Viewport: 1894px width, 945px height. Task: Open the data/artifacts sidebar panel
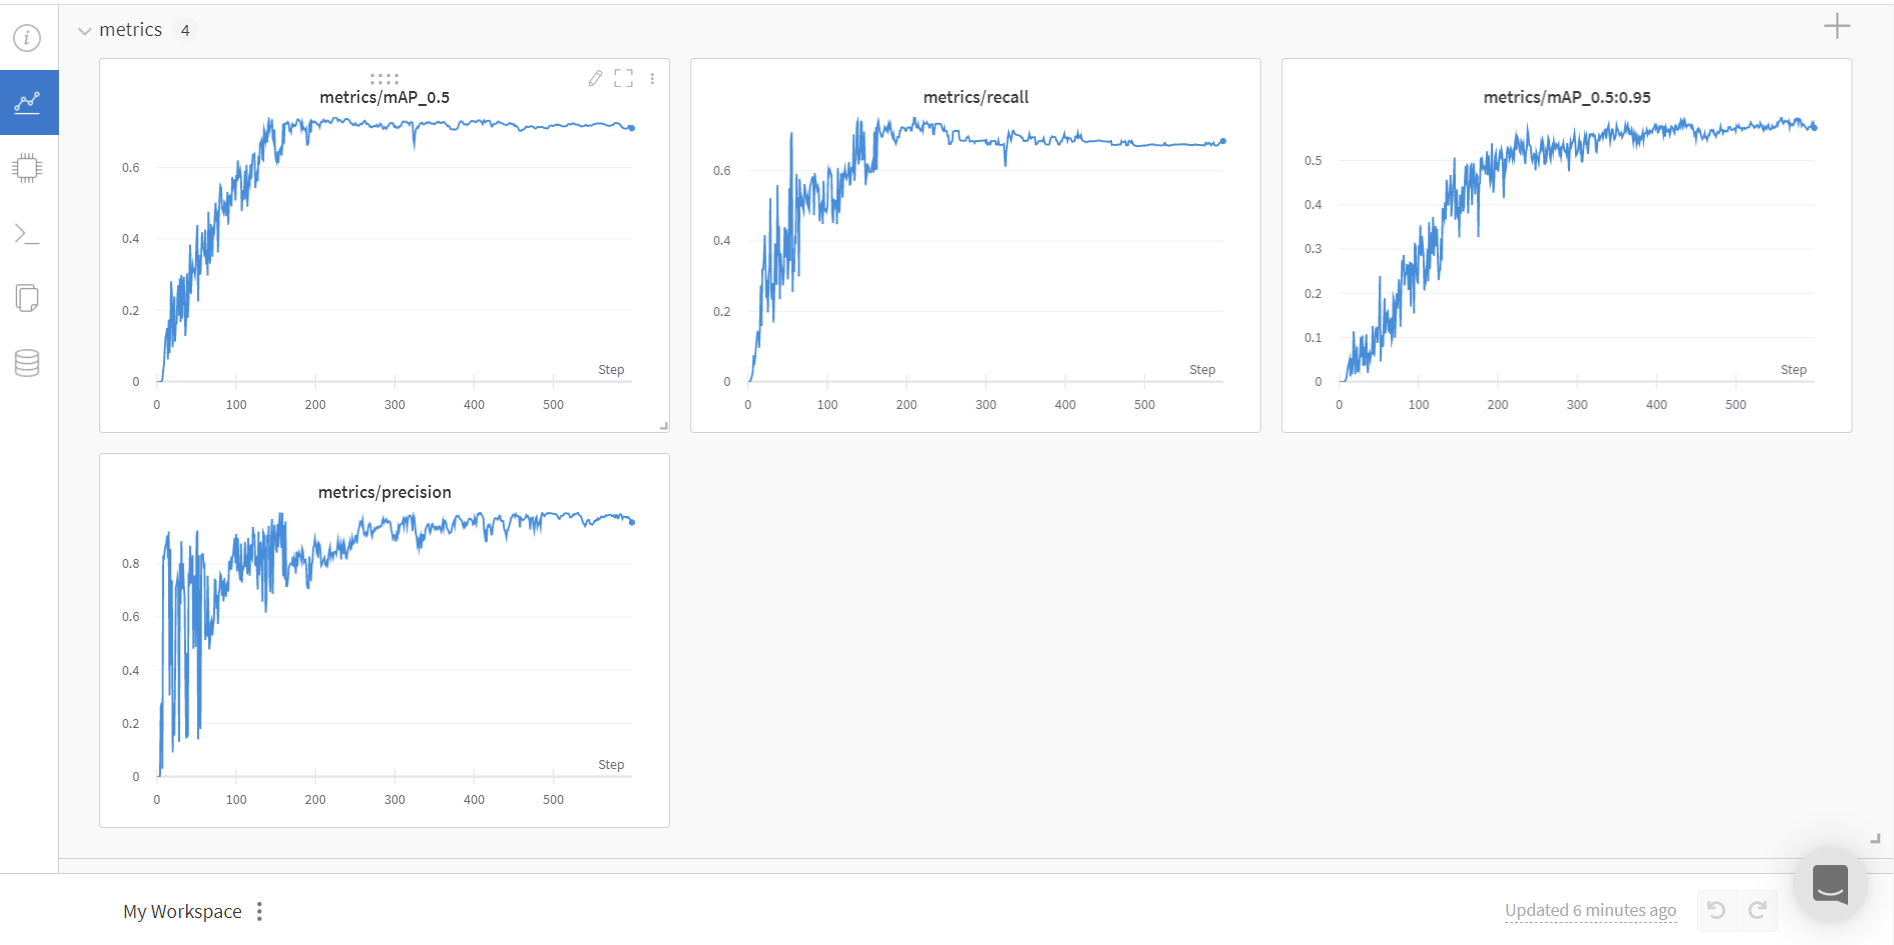tap(27, 362)
